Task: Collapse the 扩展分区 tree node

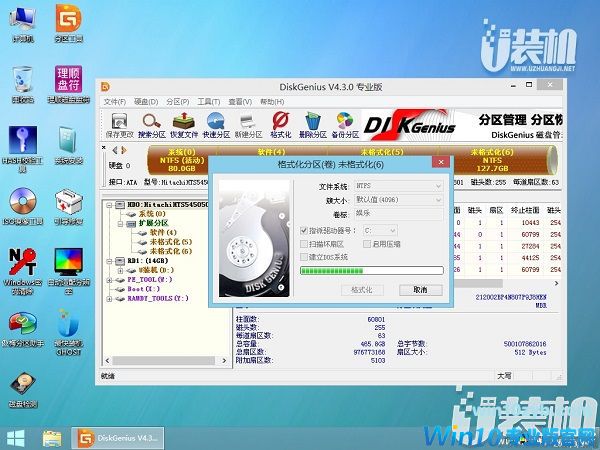Action: (x=121, y=224)
